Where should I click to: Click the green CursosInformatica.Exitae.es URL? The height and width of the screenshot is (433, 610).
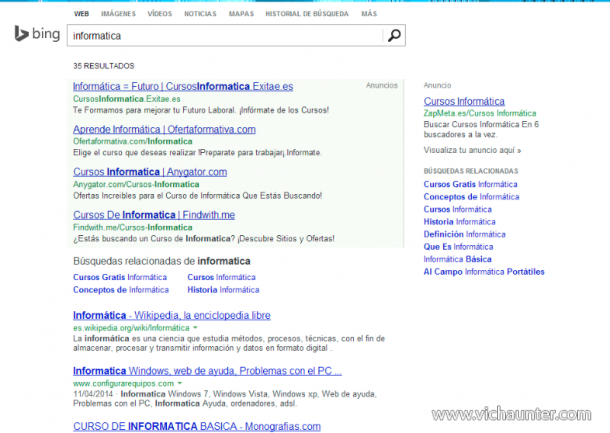coord(127,99)
